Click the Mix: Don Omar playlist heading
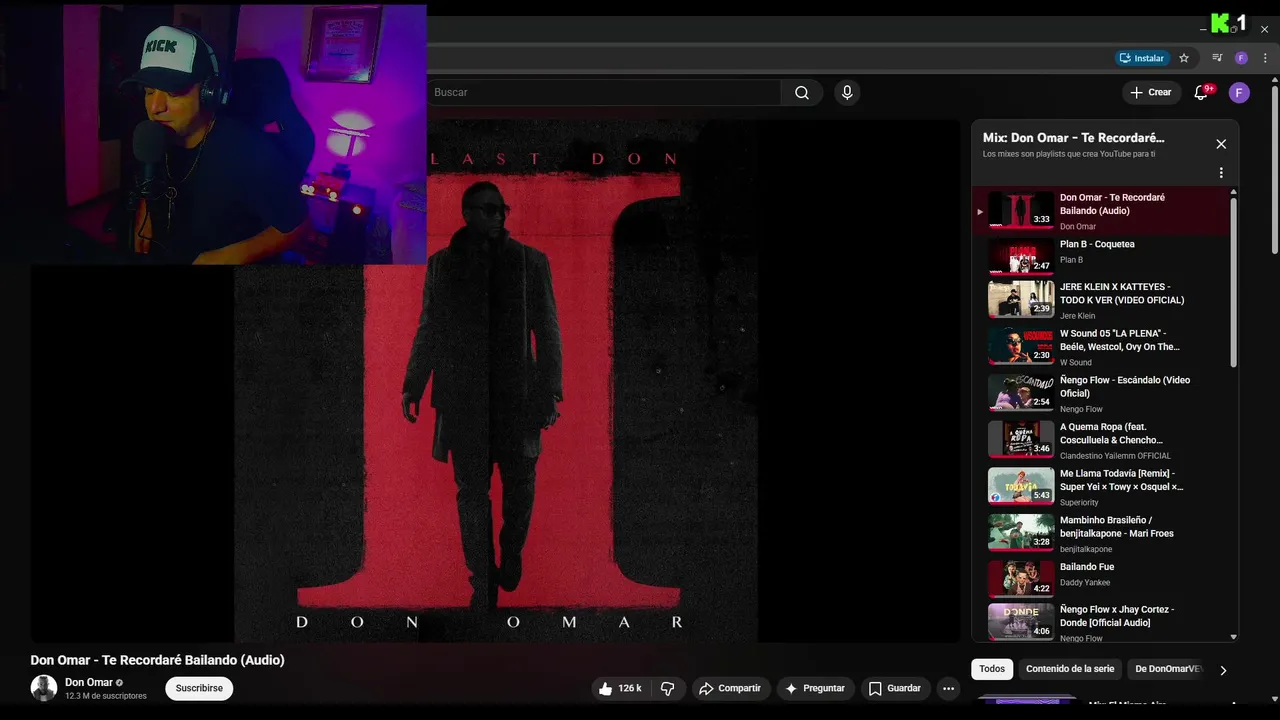 point(1073,138)
